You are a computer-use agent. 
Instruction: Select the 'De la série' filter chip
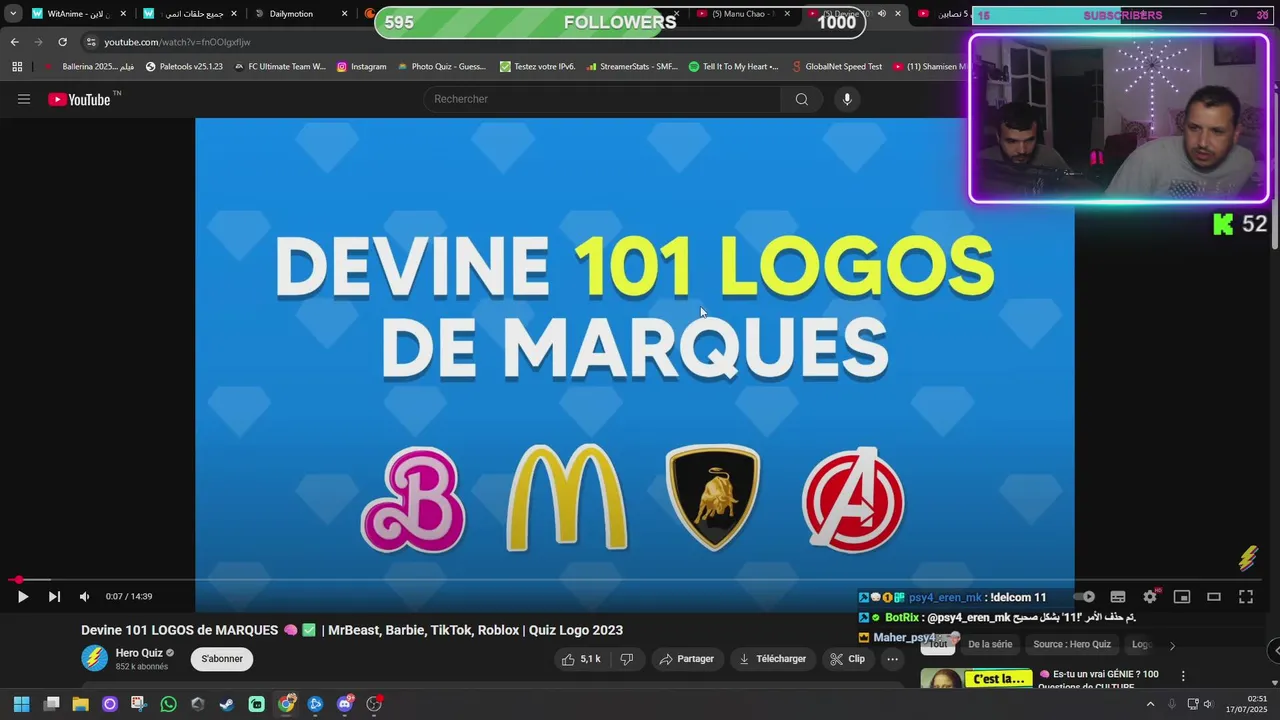(990, 645)
